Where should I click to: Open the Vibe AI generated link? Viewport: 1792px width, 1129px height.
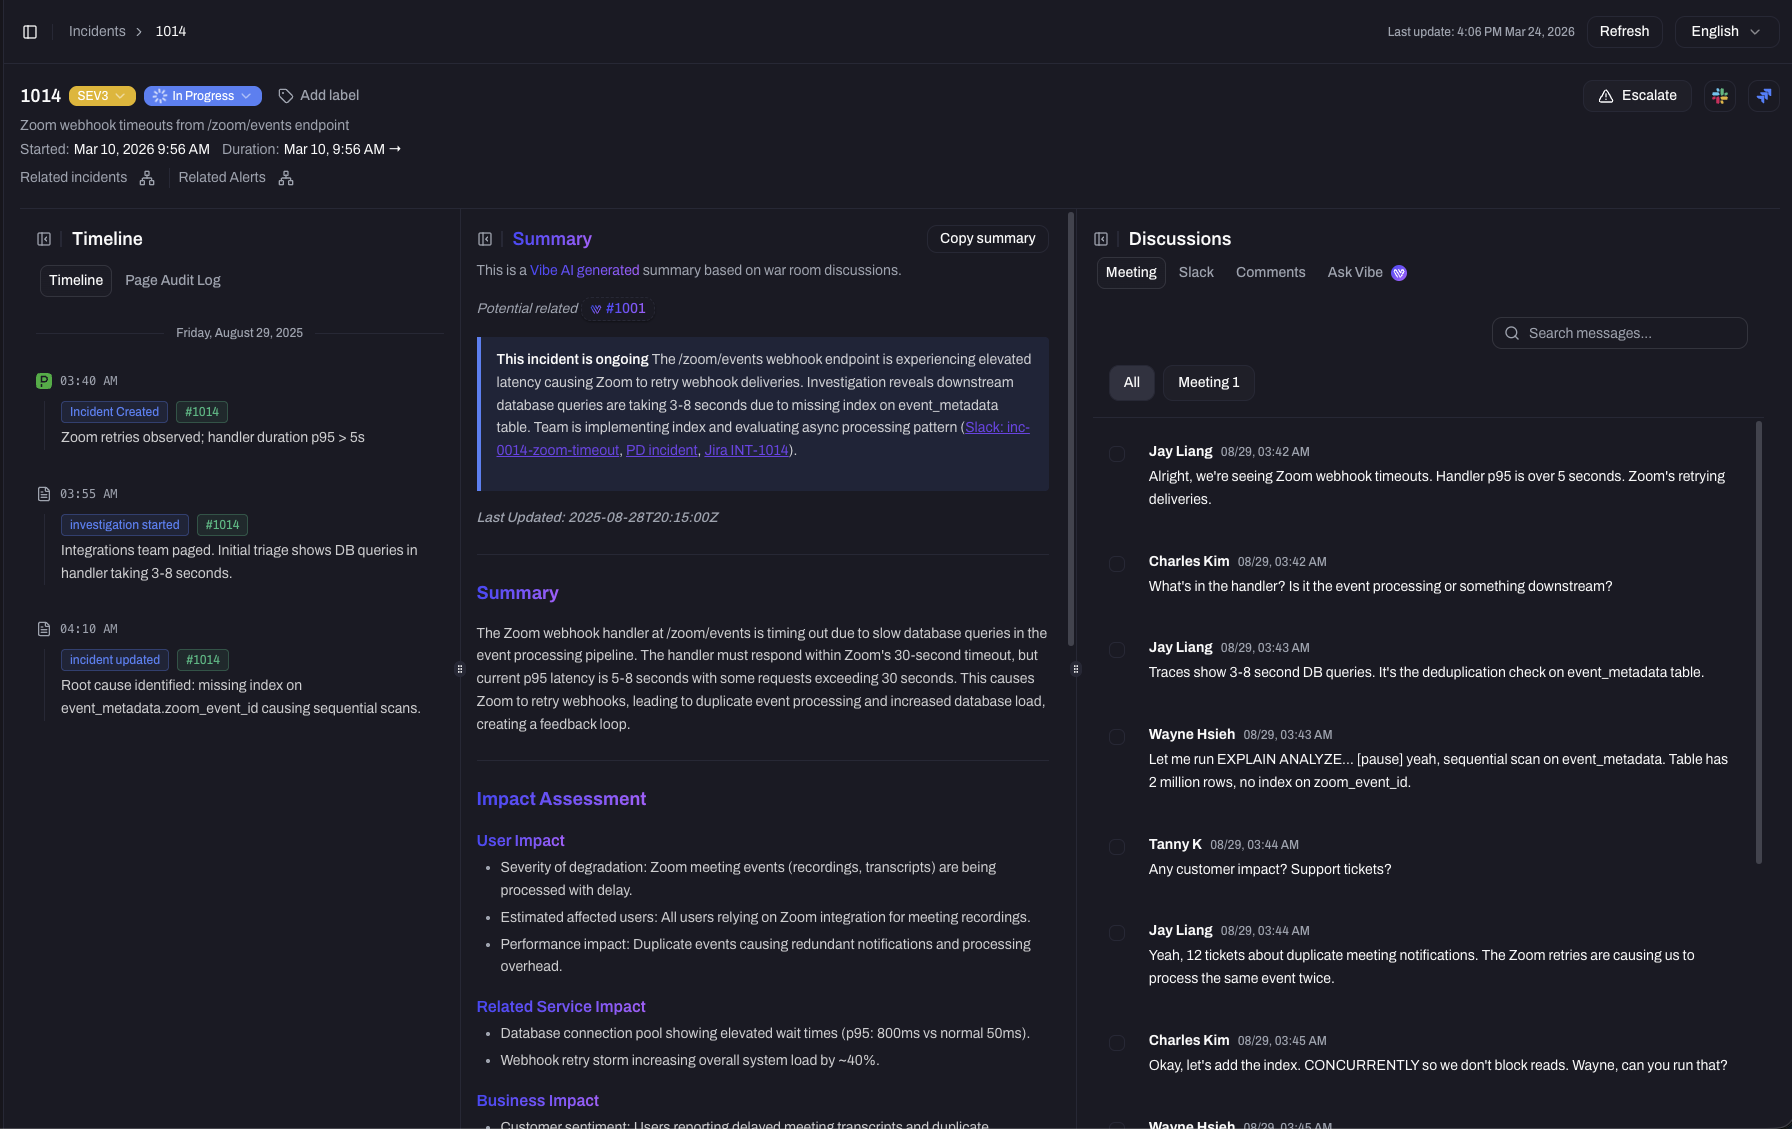585,271
